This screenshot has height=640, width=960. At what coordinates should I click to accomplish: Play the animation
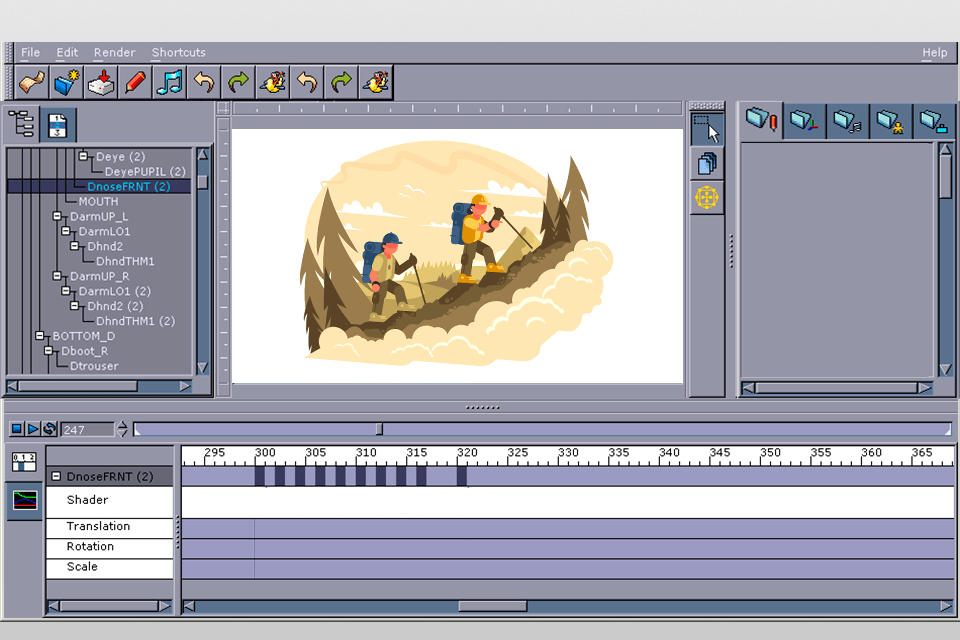click(x=33, y=429)
